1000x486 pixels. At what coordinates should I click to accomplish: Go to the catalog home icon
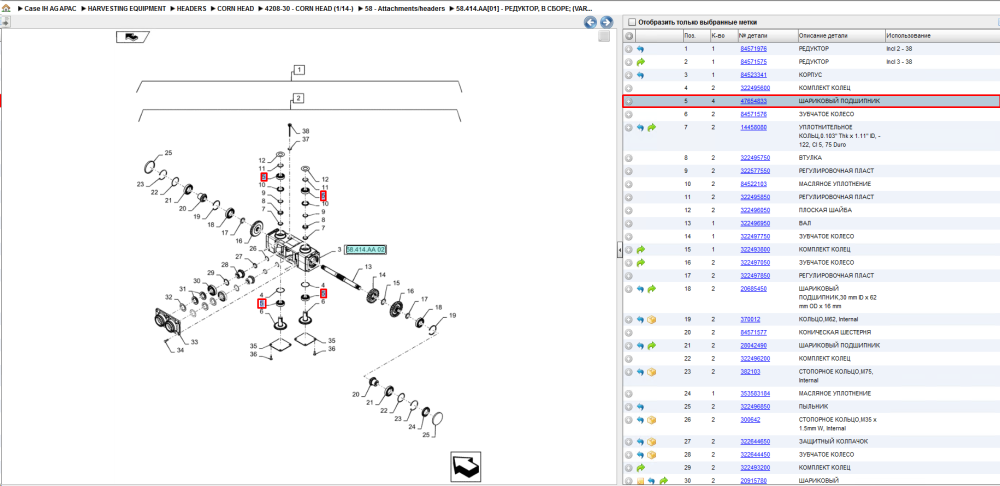coord(5,9)
